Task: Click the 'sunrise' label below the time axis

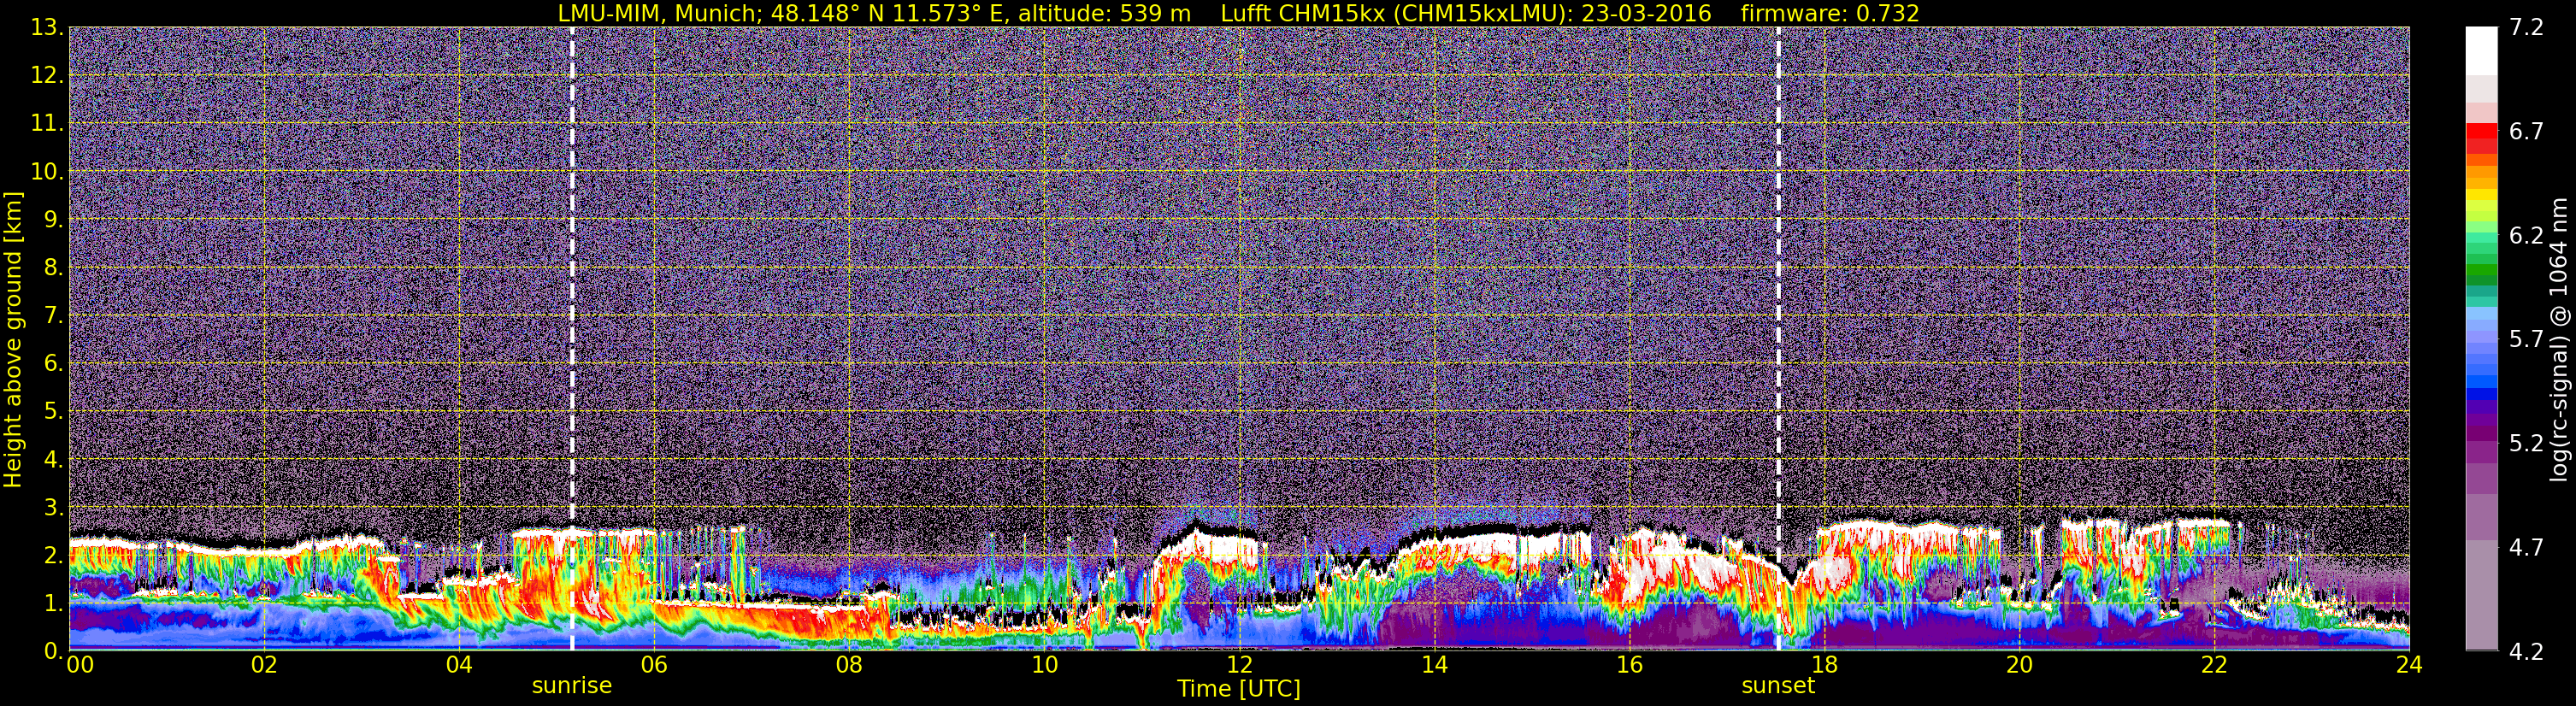Action: tap(571, 686)
